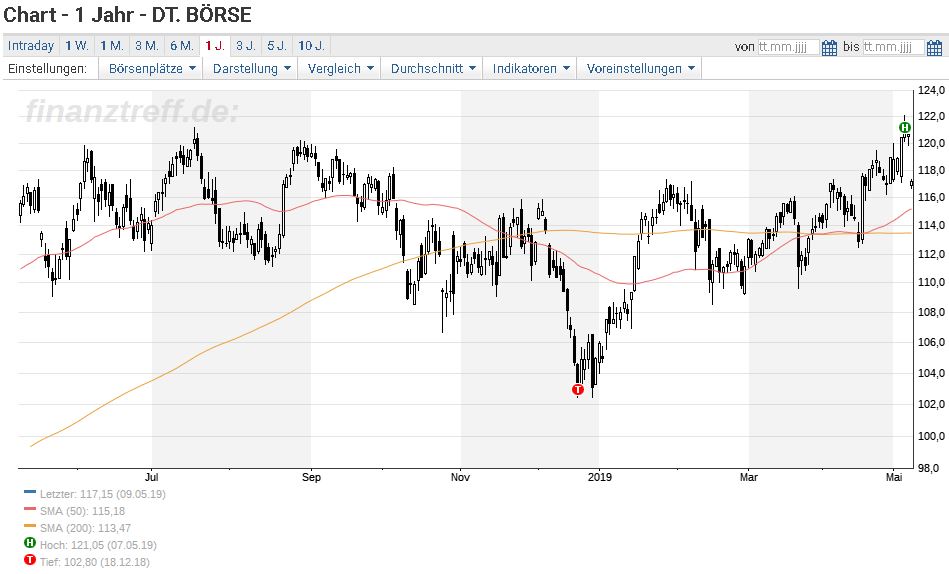This screenshot has width=949, height=574.
Task: Click the 'SMA (200): 113,47' legend entry
Action: [85, 528]
